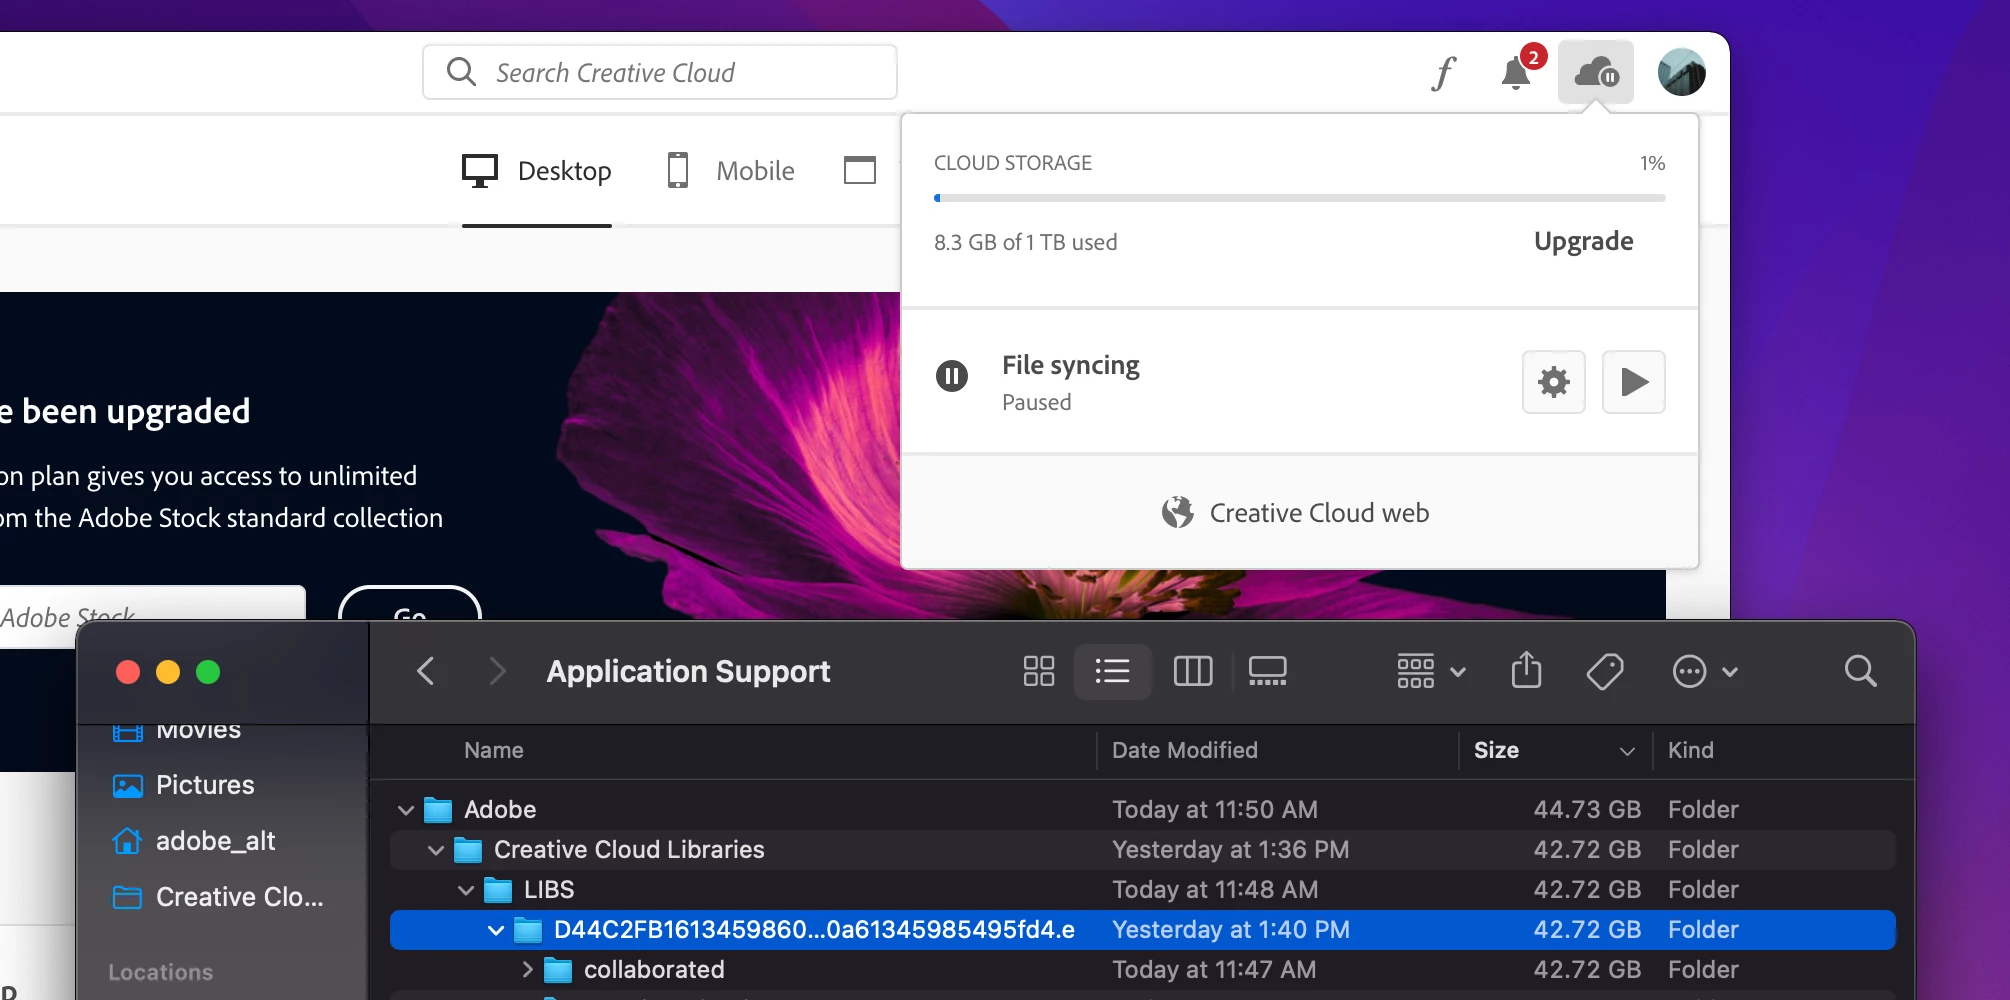Viewport: 2010px width, 1000px height.
Task: Switch Finder to column view
Action: (x=1192, y=671)
